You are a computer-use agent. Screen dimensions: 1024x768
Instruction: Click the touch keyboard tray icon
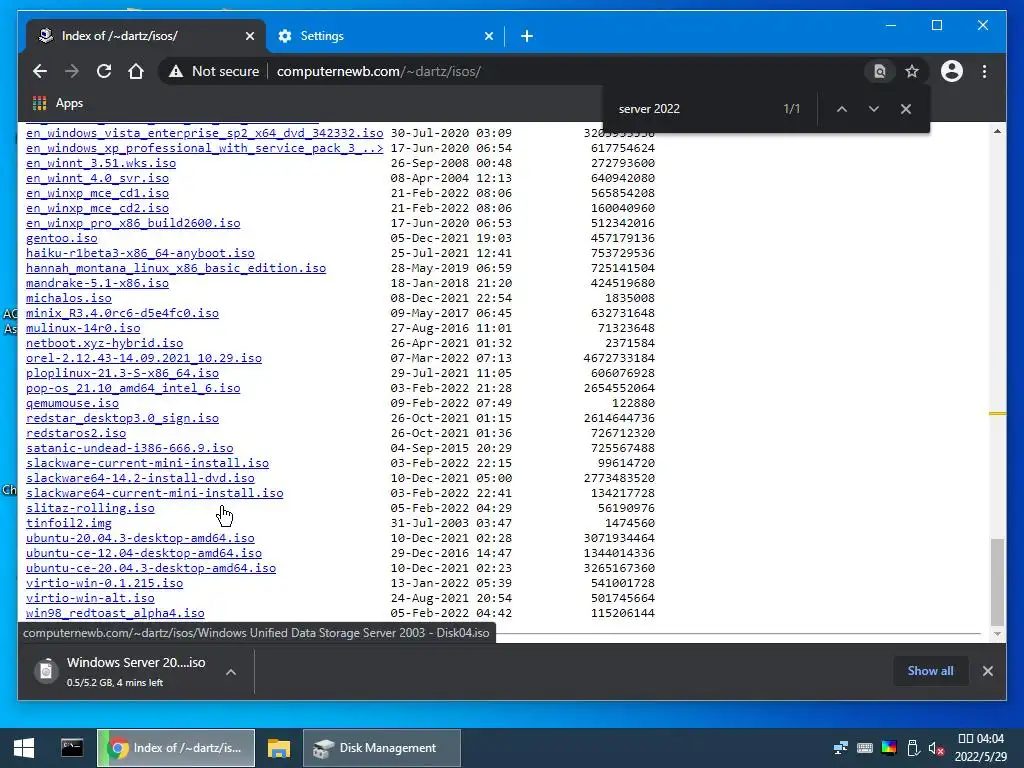(x=865, y=748)
